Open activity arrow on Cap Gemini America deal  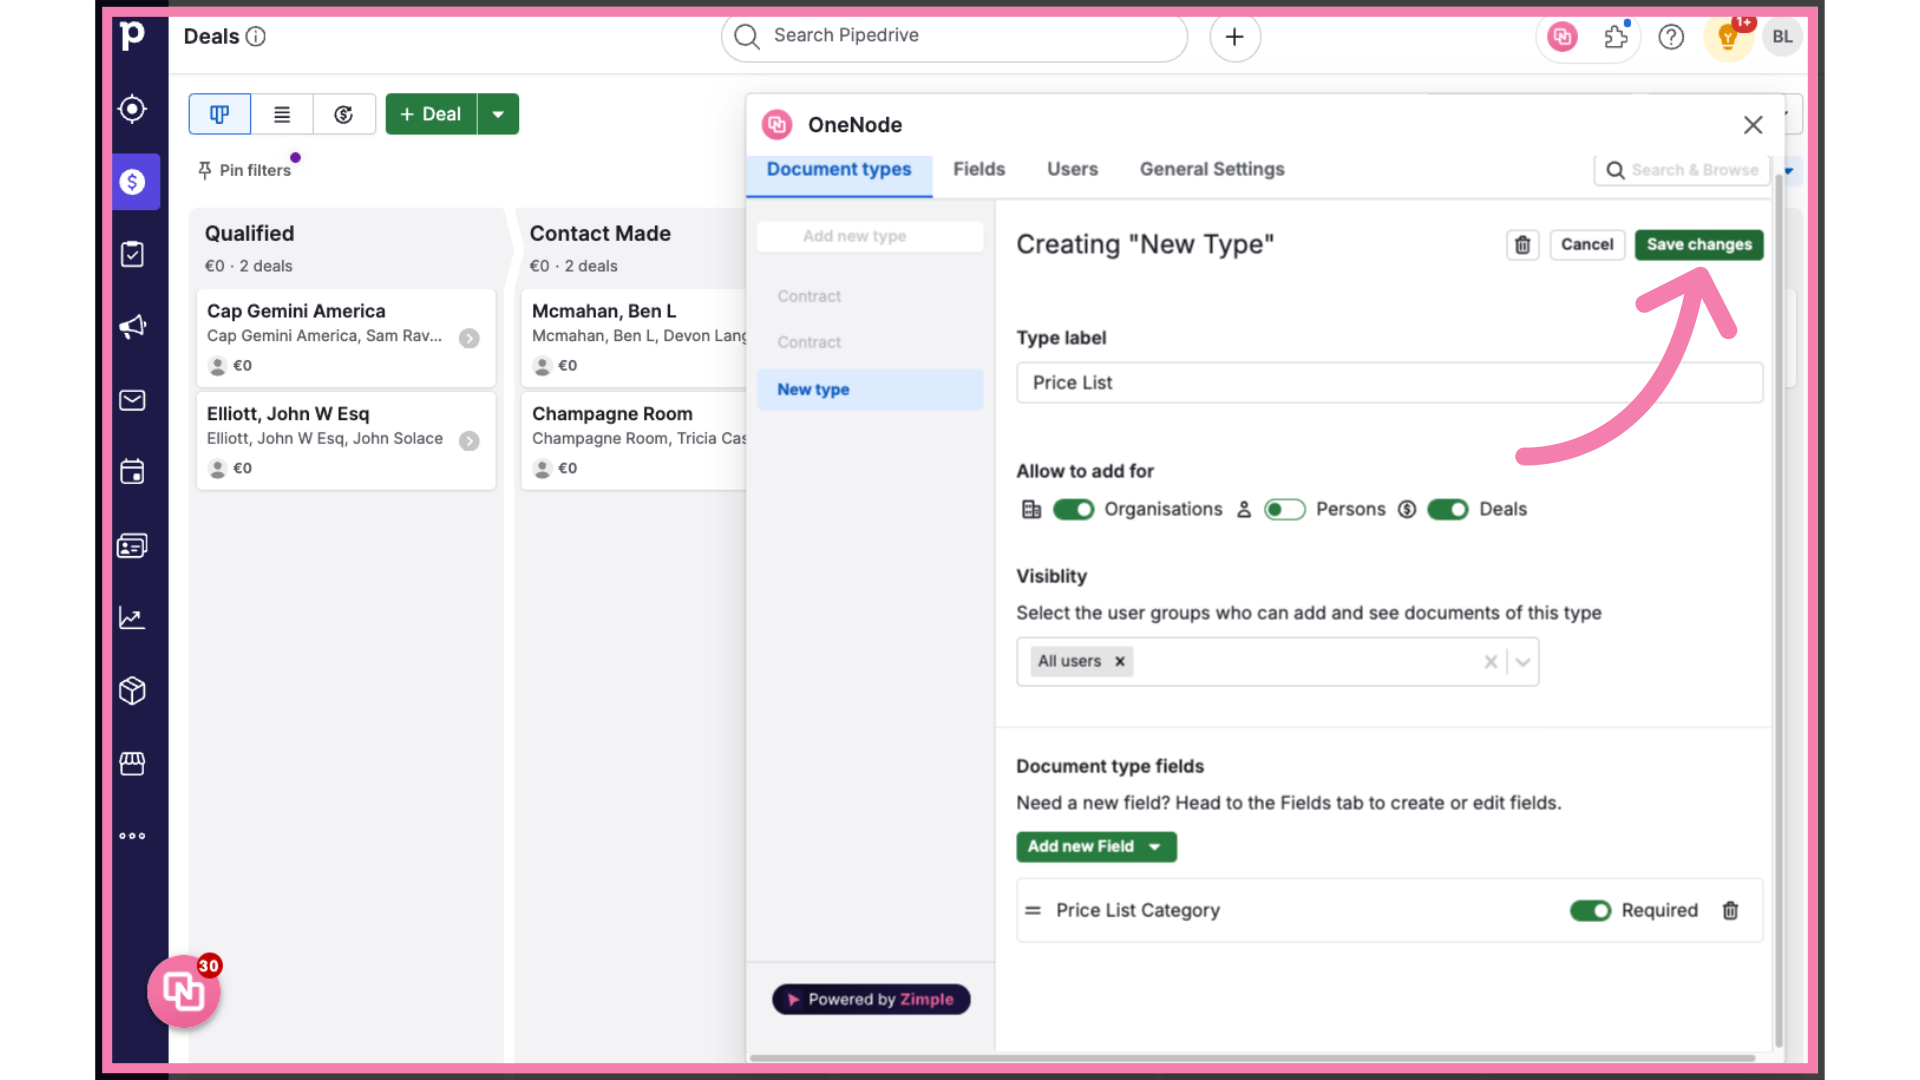tap(469, 338)
